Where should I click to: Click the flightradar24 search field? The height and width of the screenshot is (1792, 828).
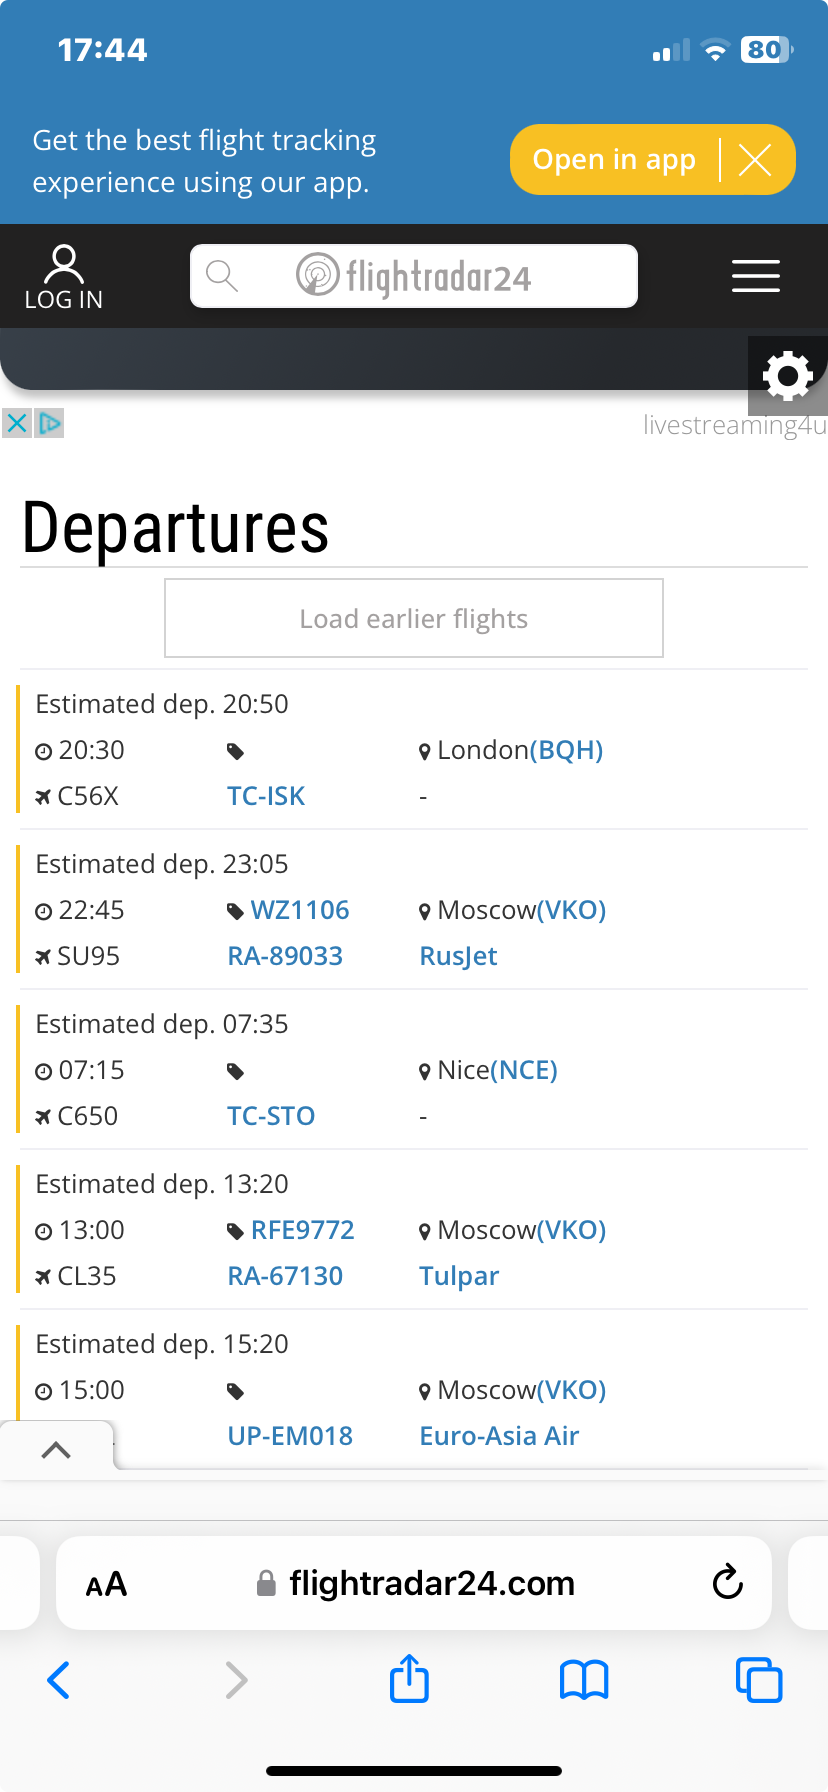point(414,276)
